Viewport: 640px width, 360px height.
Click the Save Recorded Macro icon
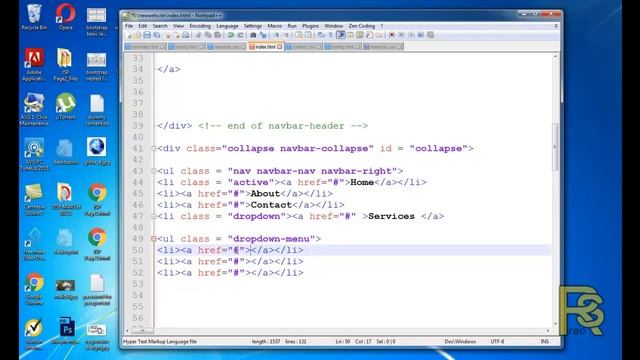[430, 35]
